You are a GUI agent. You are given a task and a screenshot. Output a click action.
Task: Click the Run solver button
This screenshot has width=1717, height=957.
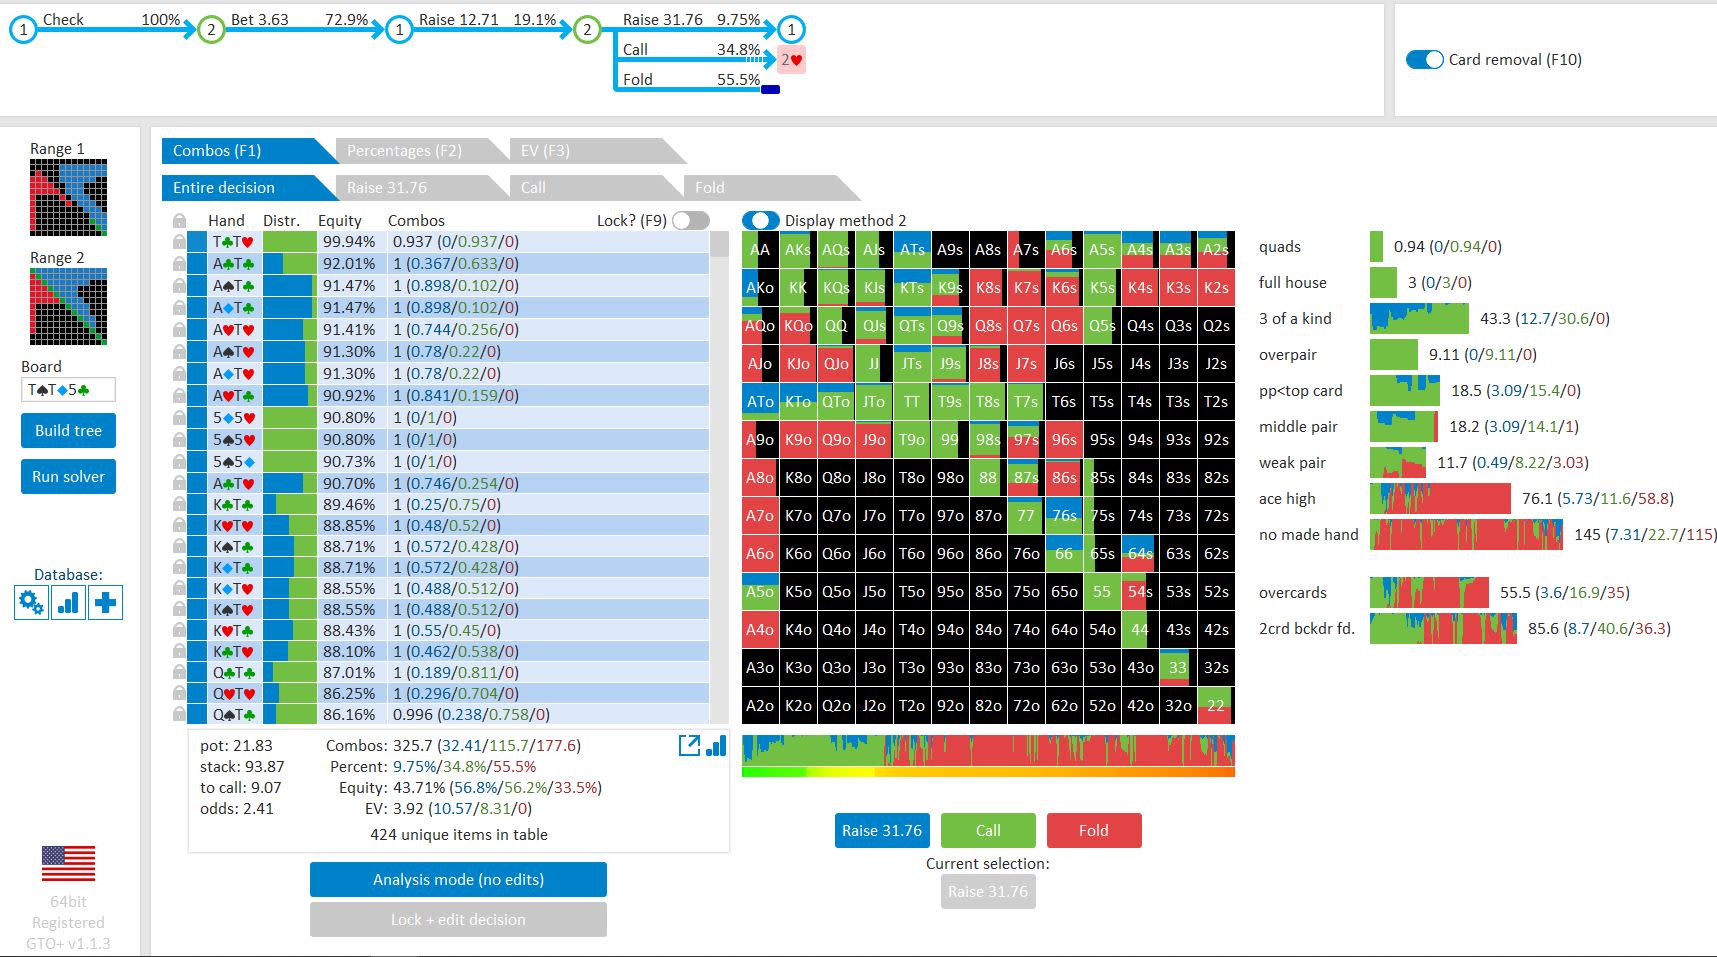click(x=68, y=477)
